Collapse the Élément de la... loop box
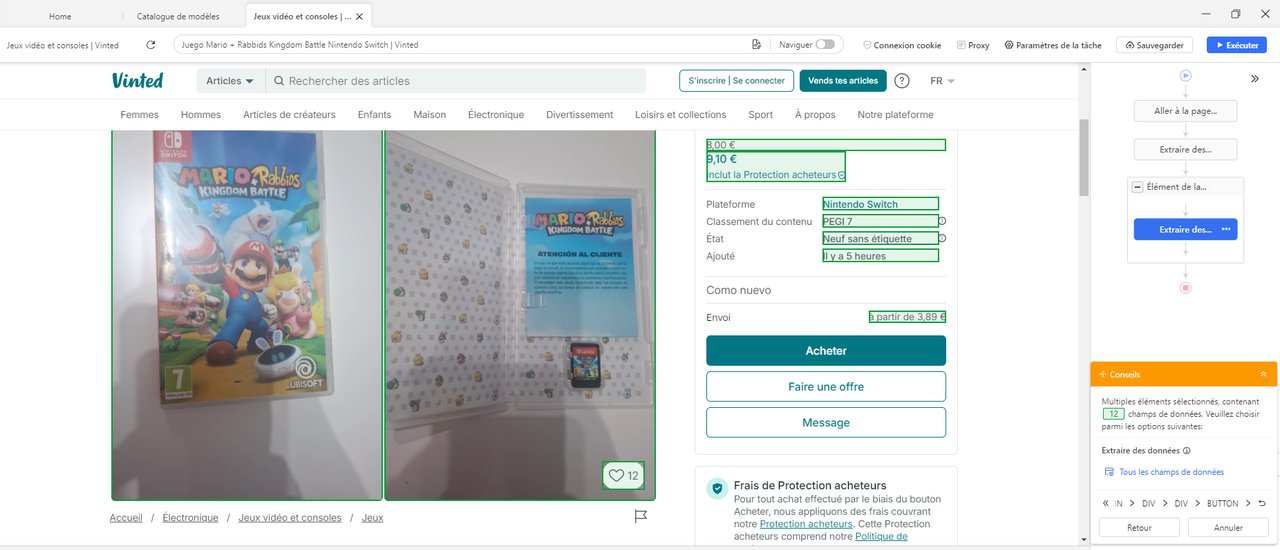Image resolution: width=1280 pixels, height=550 pixels. click(x=1138, y=187)
